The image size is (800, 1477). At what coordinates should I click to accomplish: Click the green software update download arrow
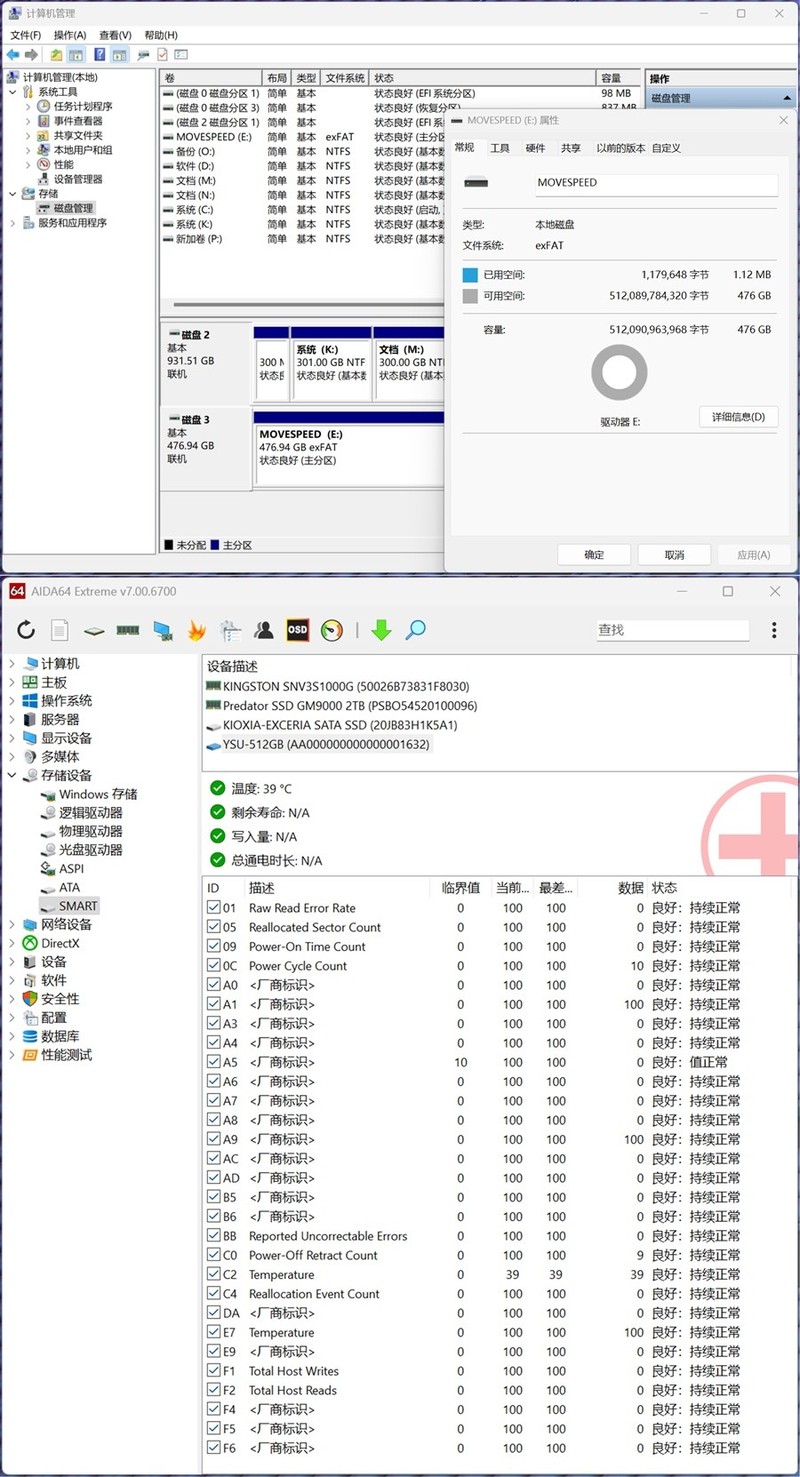click(380, 630)
